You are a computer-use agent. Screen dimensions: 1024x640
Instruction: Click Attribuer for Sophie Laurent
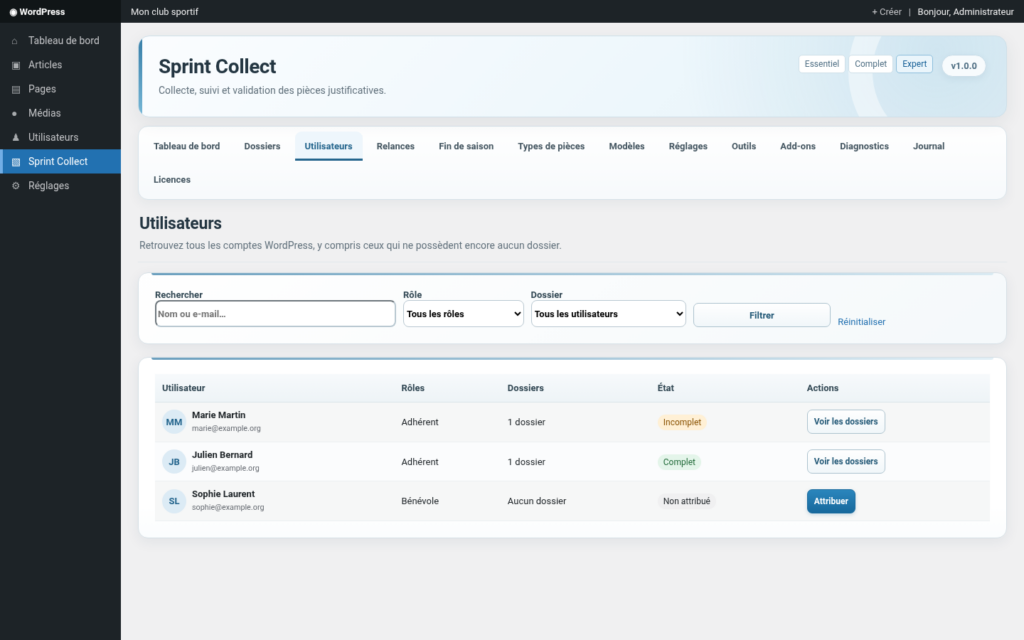coord(831,502)
